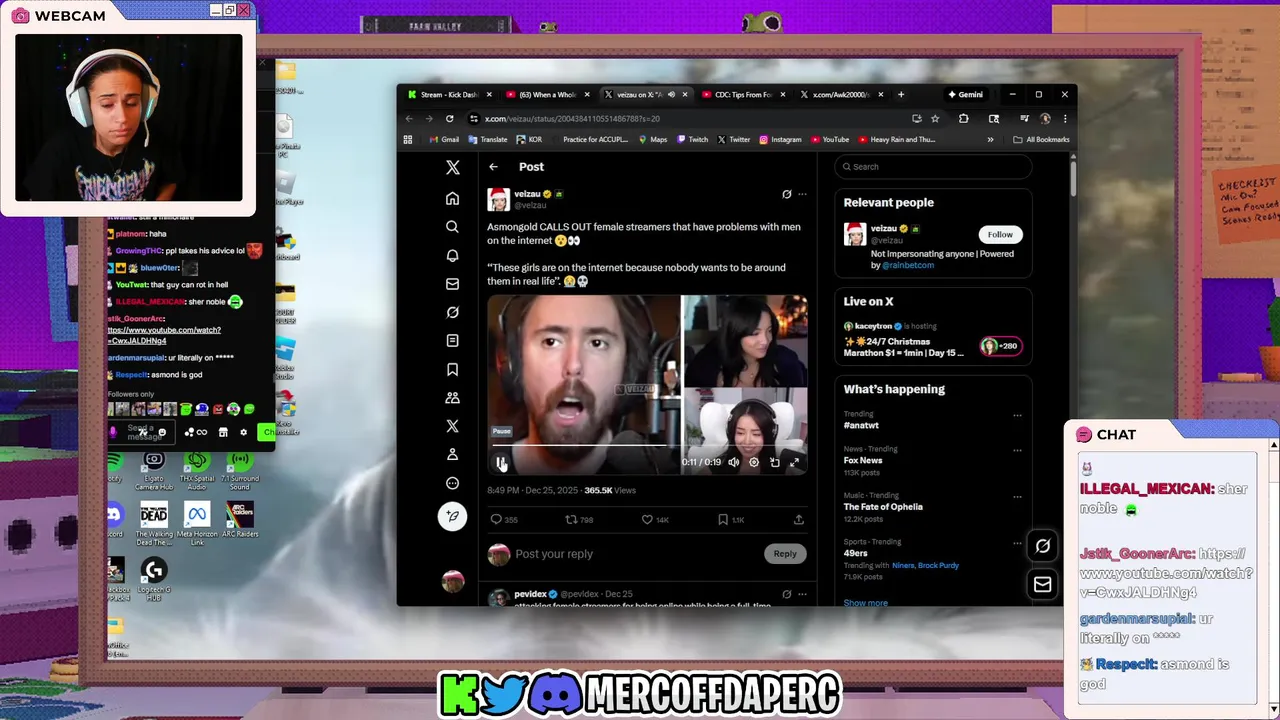Open emoji picker in Kick chat
This screenshot has width=1280, height=720.
162,432
